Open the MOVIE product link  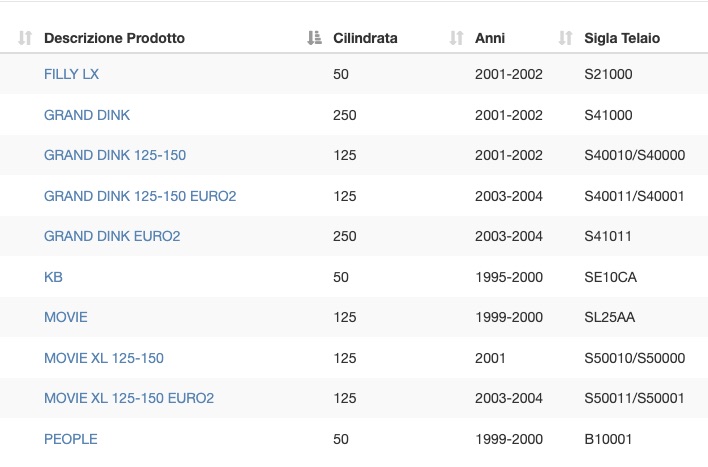click(66, 317)
